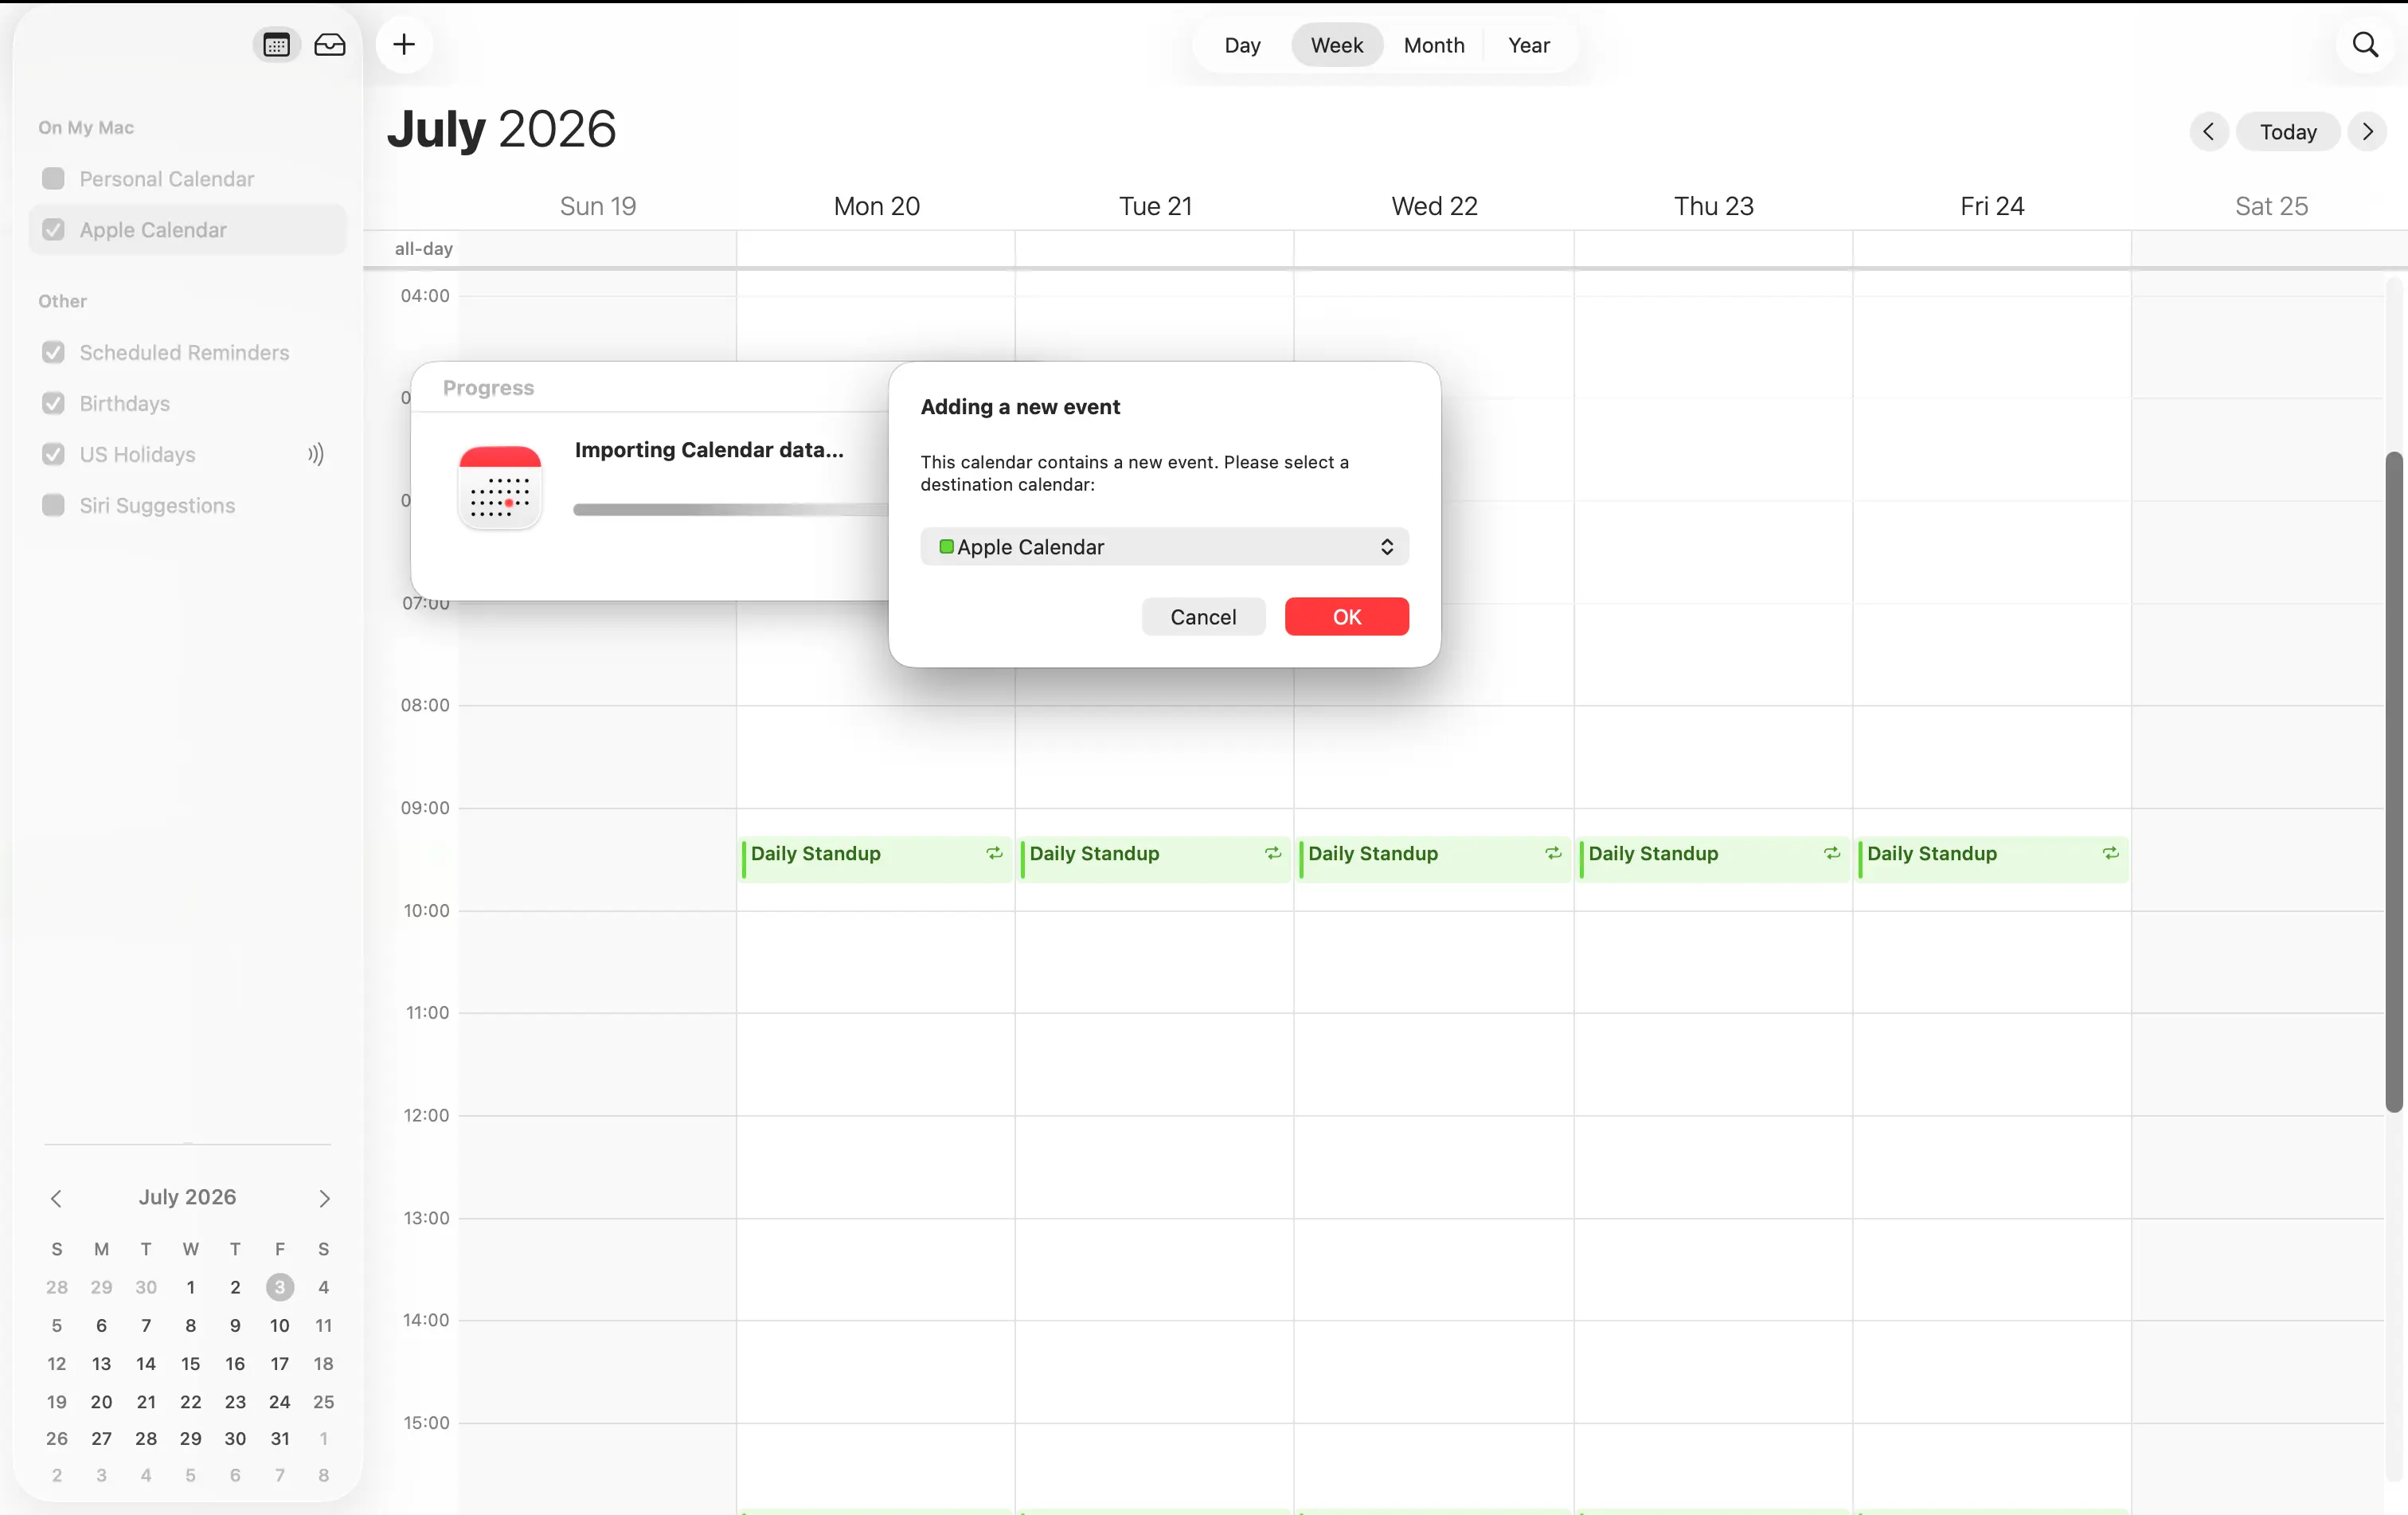Click repeat icon on Wednesday Daily Standup

click(1553, 853)
